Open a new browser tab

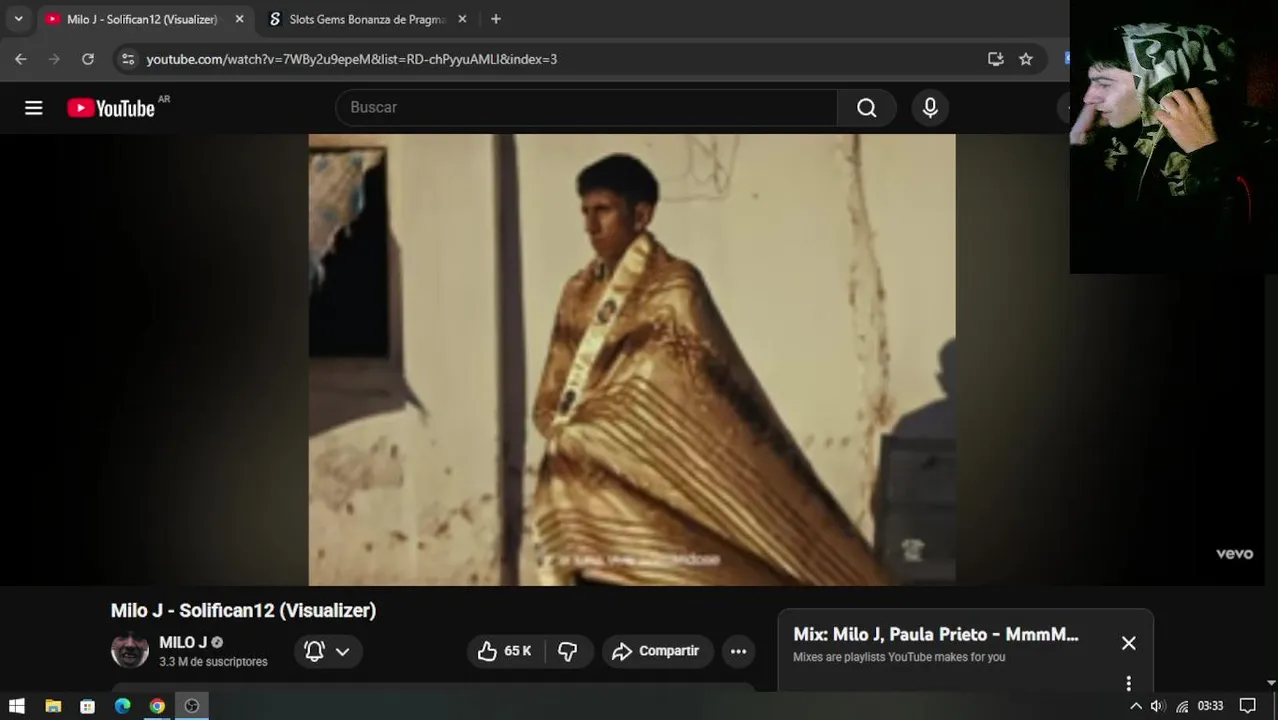[496, 19]
